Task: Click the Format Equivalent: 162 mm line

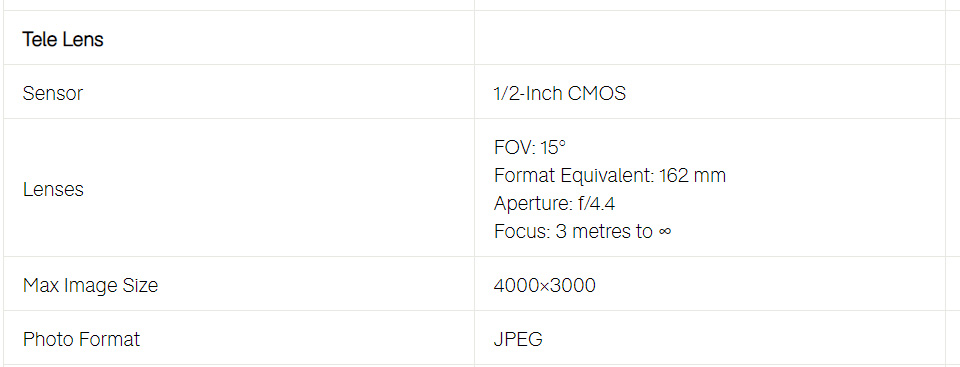Action: (x=610, y=176)
